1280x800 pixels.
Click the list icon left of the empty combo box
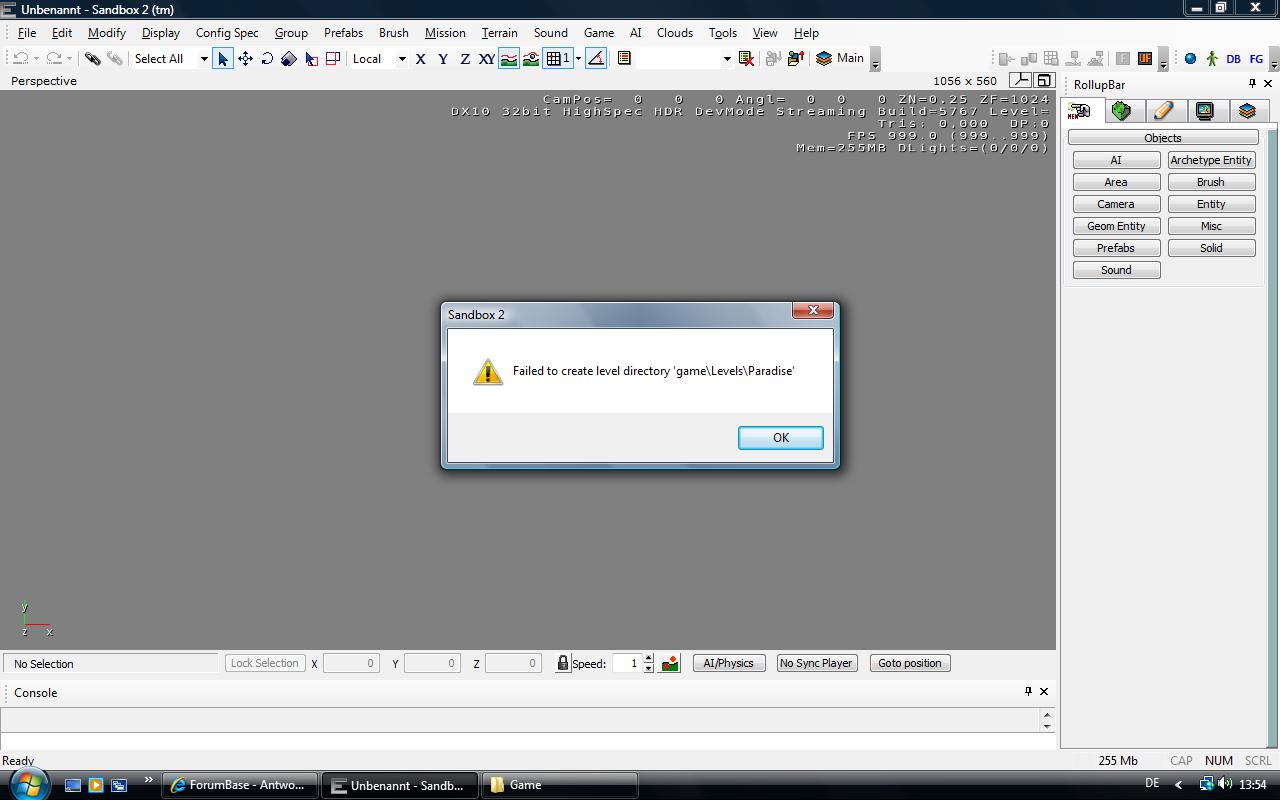pyautogui.click(x=624, y=59)
